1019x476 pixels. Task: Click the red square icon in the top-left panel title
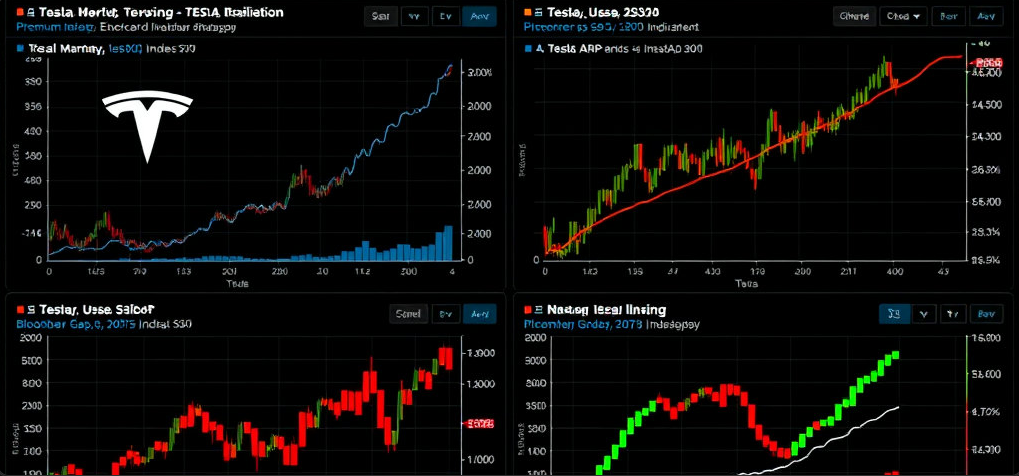coord(21,12)
